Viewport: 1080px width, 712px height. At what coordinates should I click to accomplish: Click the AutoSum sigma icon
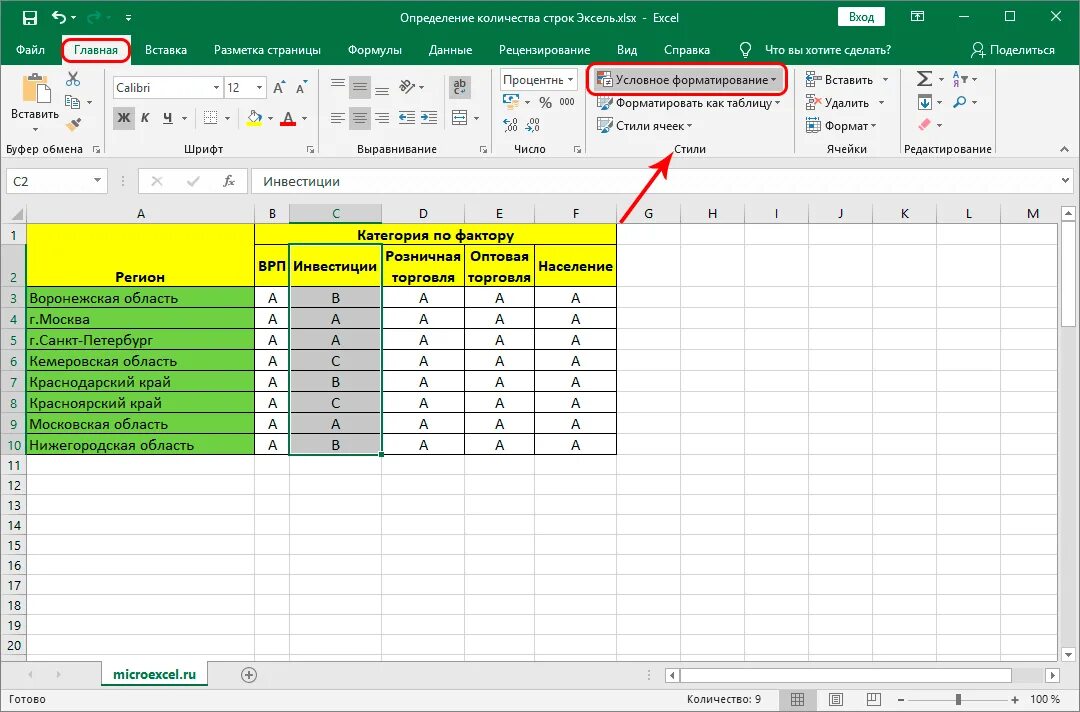(x=924, y=79)
